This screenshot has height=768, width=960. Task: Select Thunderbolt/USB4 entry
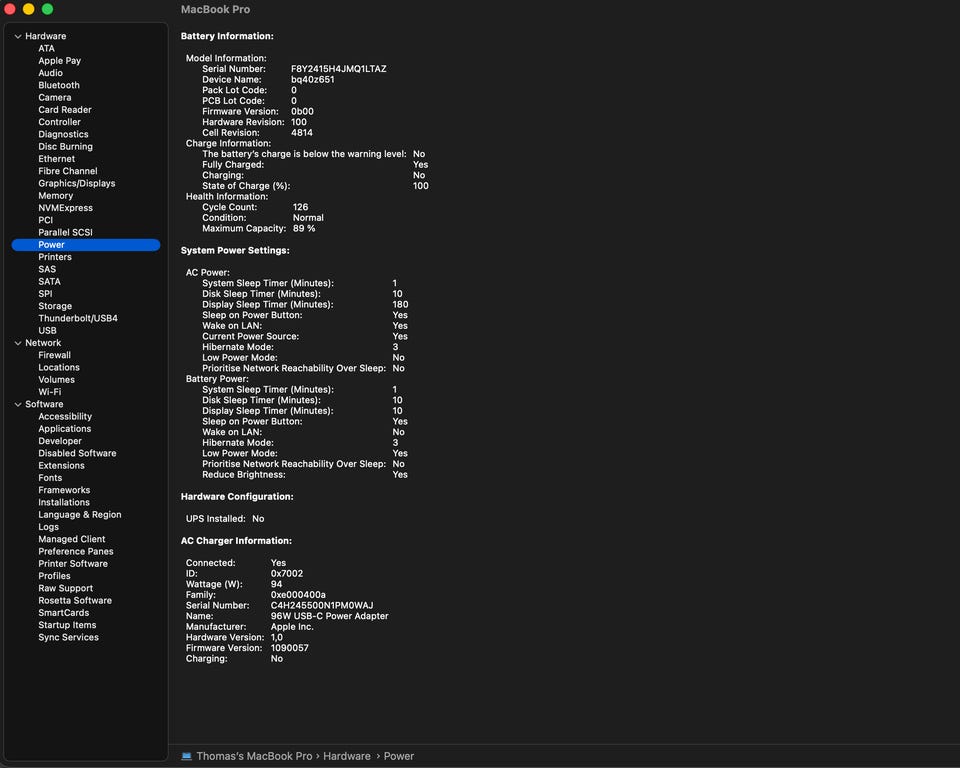[x=78, y=318]
